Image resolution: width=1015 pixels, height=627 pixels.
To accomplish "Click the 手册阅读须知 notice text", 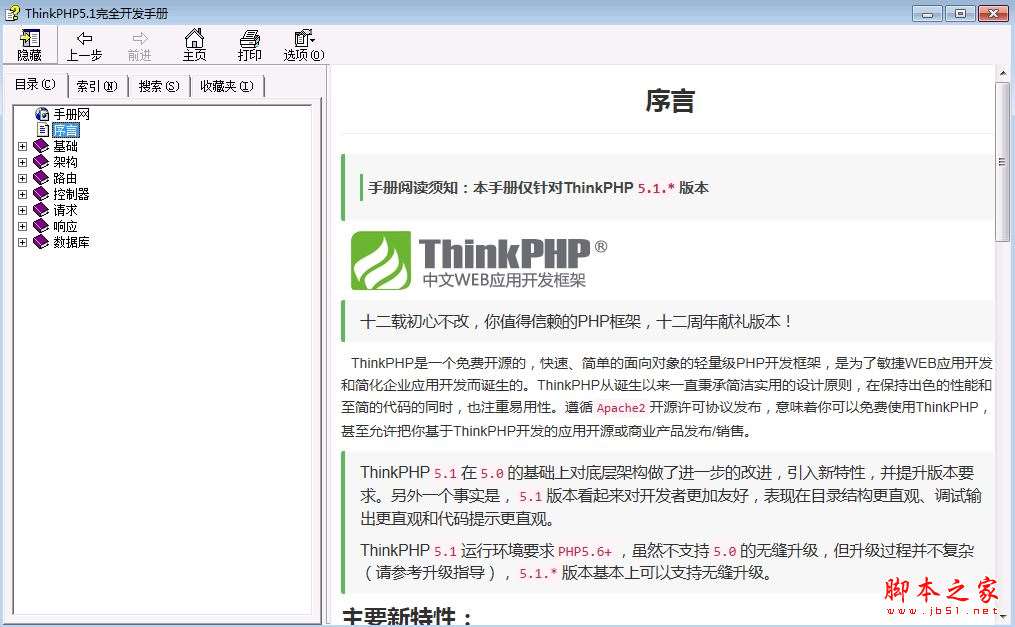I will coord(539,188).
